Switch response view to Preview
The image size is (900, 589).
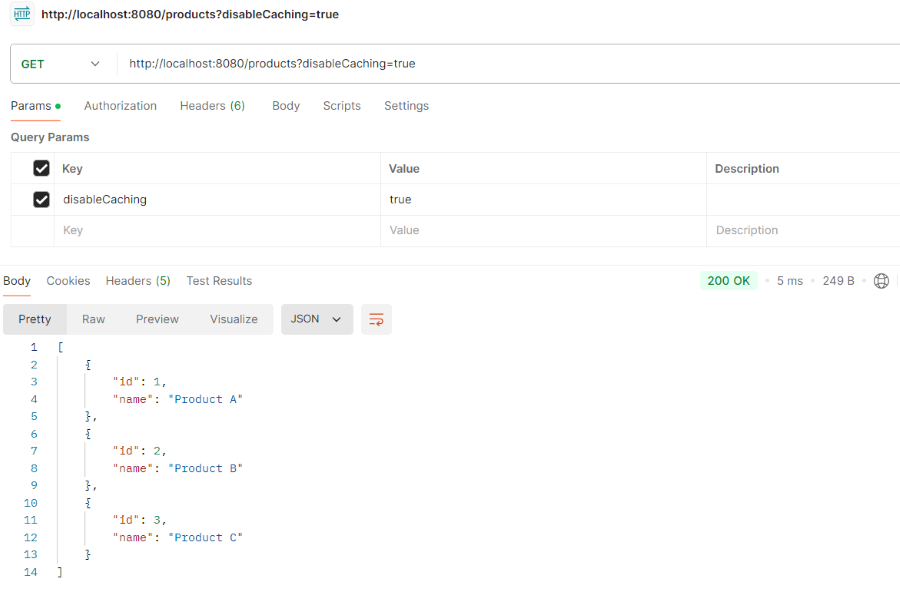tap(157, 319)
